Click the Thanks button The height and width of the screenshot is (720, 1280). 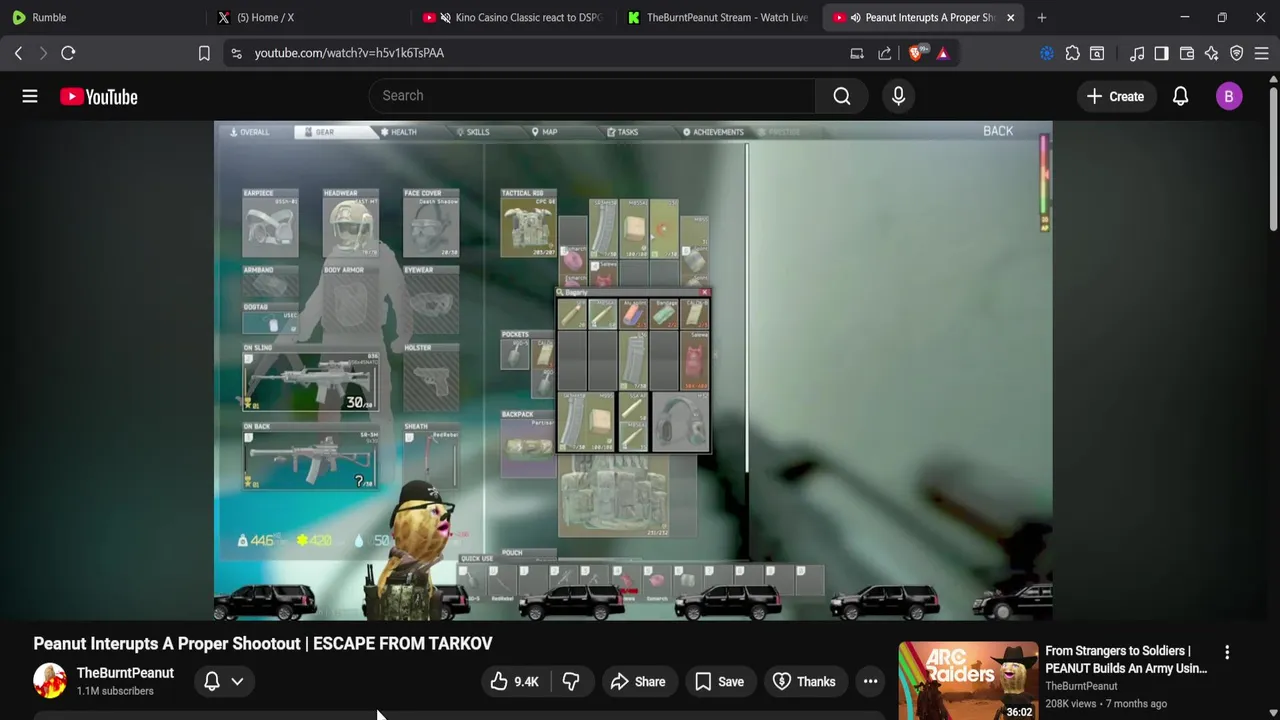click(x=805, y=682)
